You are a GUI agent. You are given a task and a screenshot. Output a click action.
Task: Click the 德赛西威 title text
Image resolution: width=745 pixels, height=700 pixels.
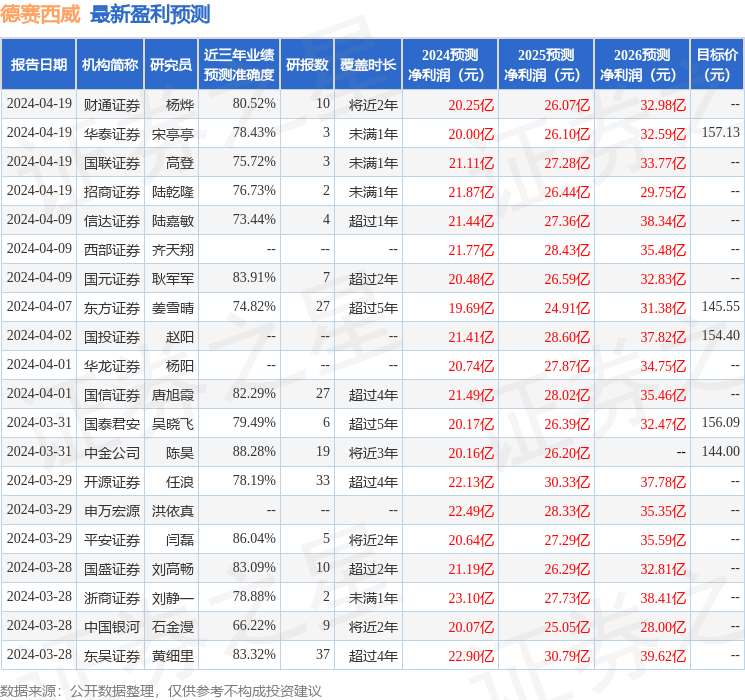pyautogui.click(x=40, y=14)
